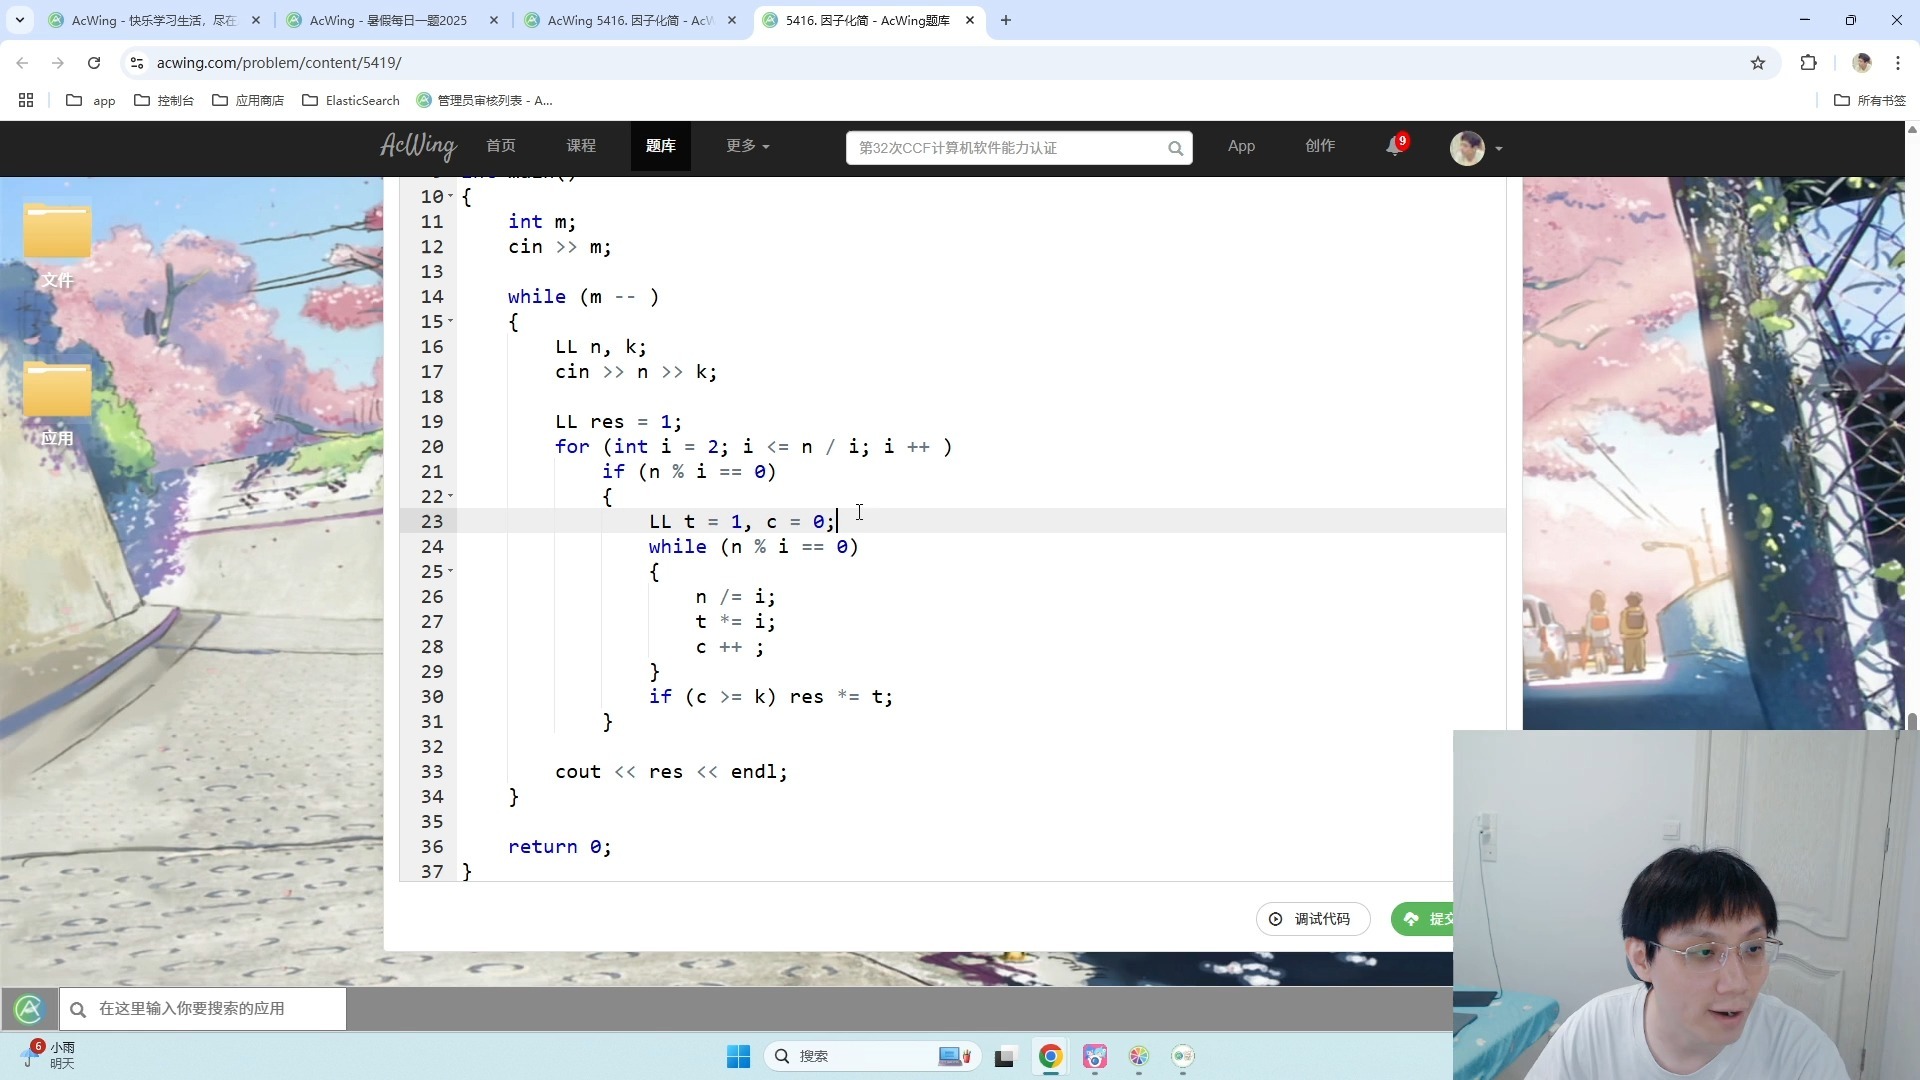The height and width of the screenshot is (1080, 1920).
Task: Open the Windows Start menu icon
Action: click(738, 1056)
